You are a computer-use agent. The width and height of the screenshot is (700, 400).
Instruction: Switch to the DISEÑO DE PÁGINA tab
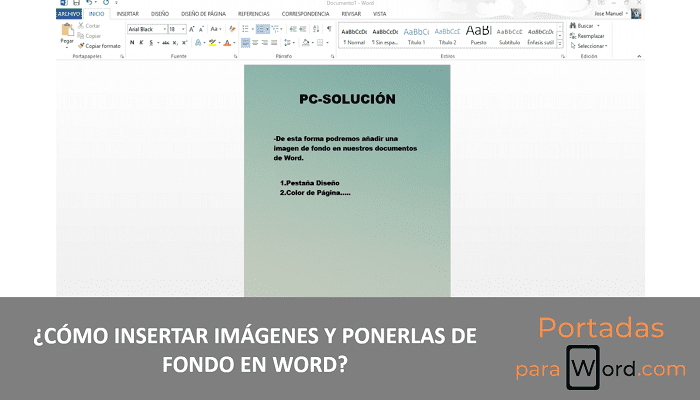(x=204, y=14)
